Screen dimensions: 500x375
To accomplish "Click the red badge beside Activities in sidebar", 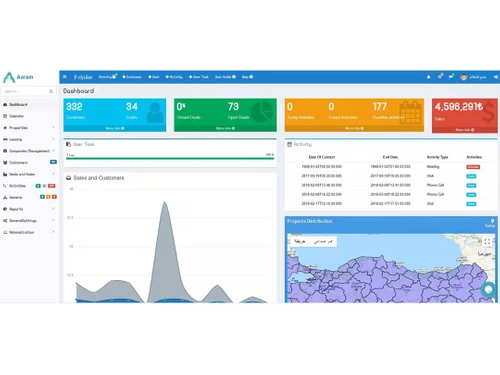I will pos(52,186).
